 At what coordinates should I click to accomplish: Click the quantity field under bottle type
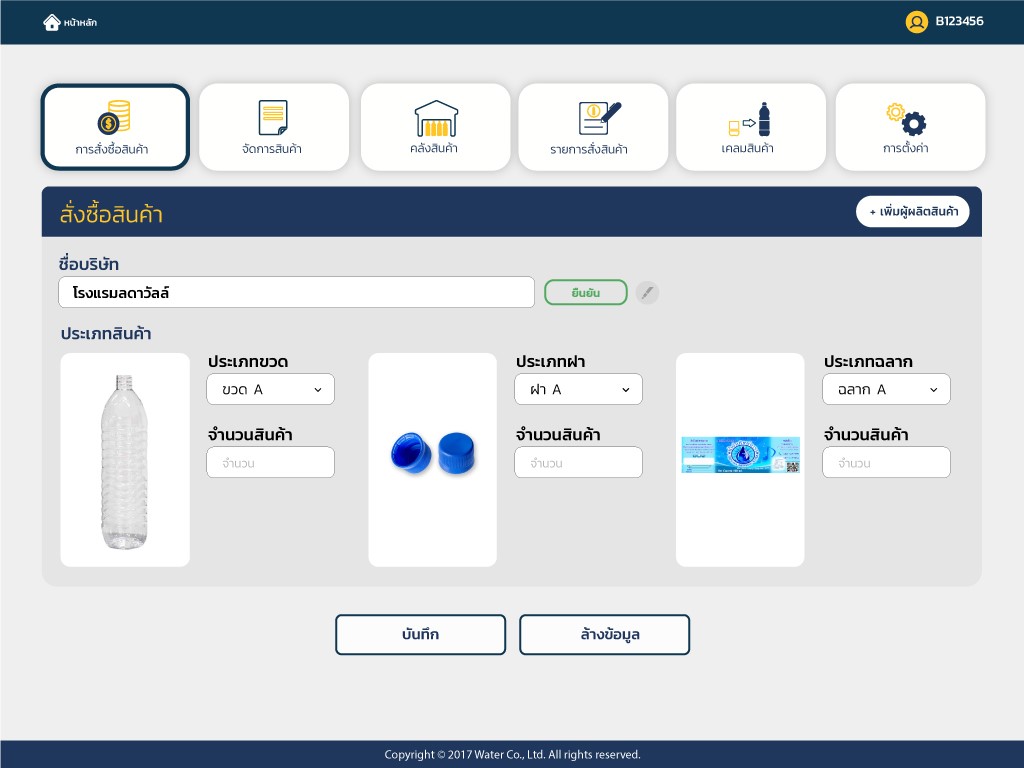(270, 462)
